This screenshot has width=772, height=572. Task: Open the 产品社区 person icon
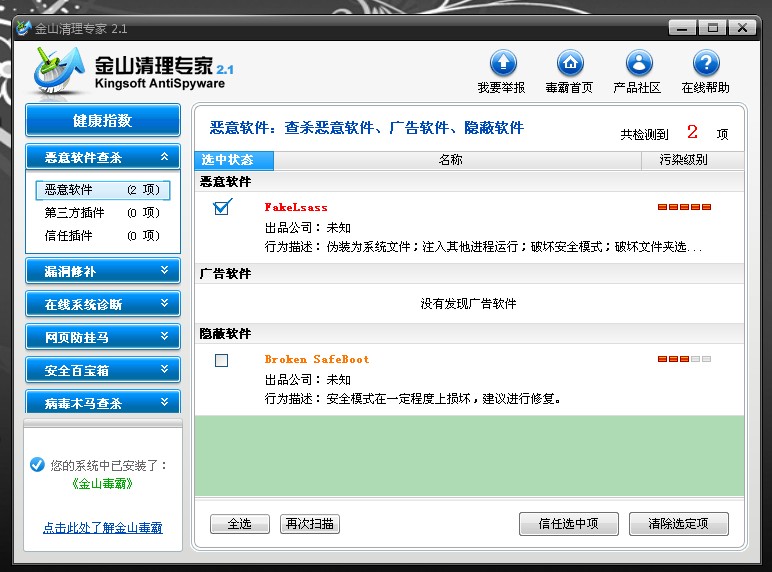(x=639, y=63)
